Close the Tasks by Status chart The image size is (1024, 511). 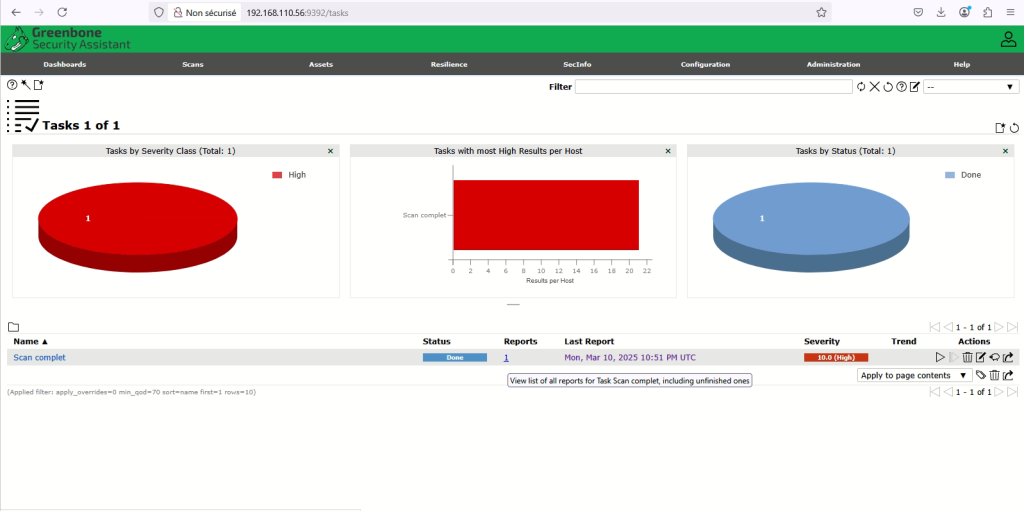coord(1005,151)
